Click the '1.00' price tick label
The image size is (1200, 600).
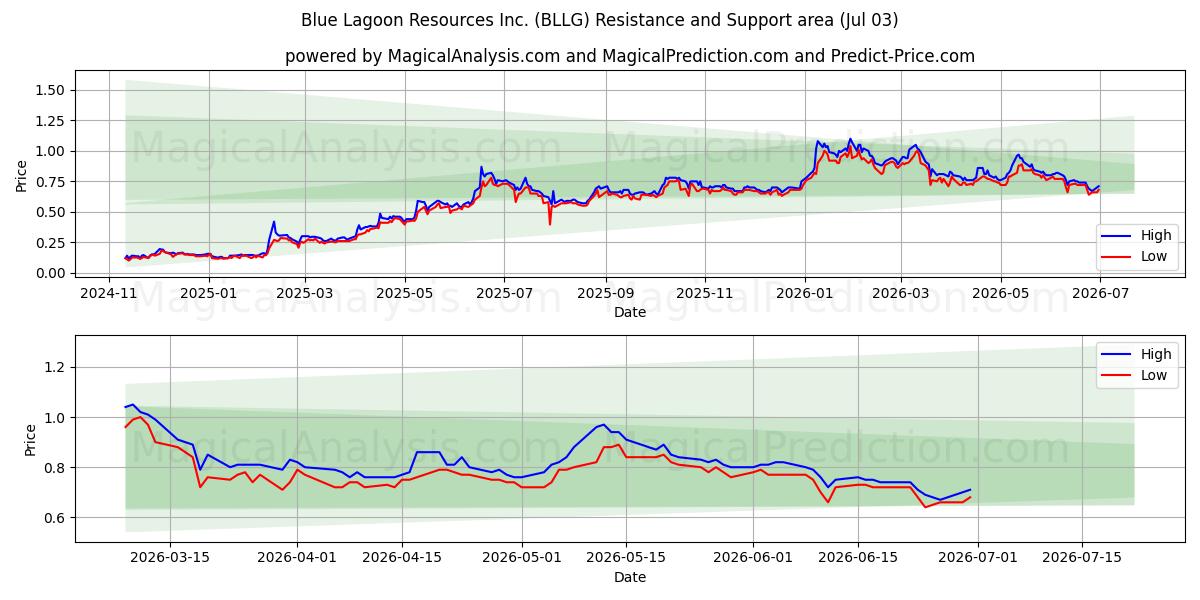50,151
